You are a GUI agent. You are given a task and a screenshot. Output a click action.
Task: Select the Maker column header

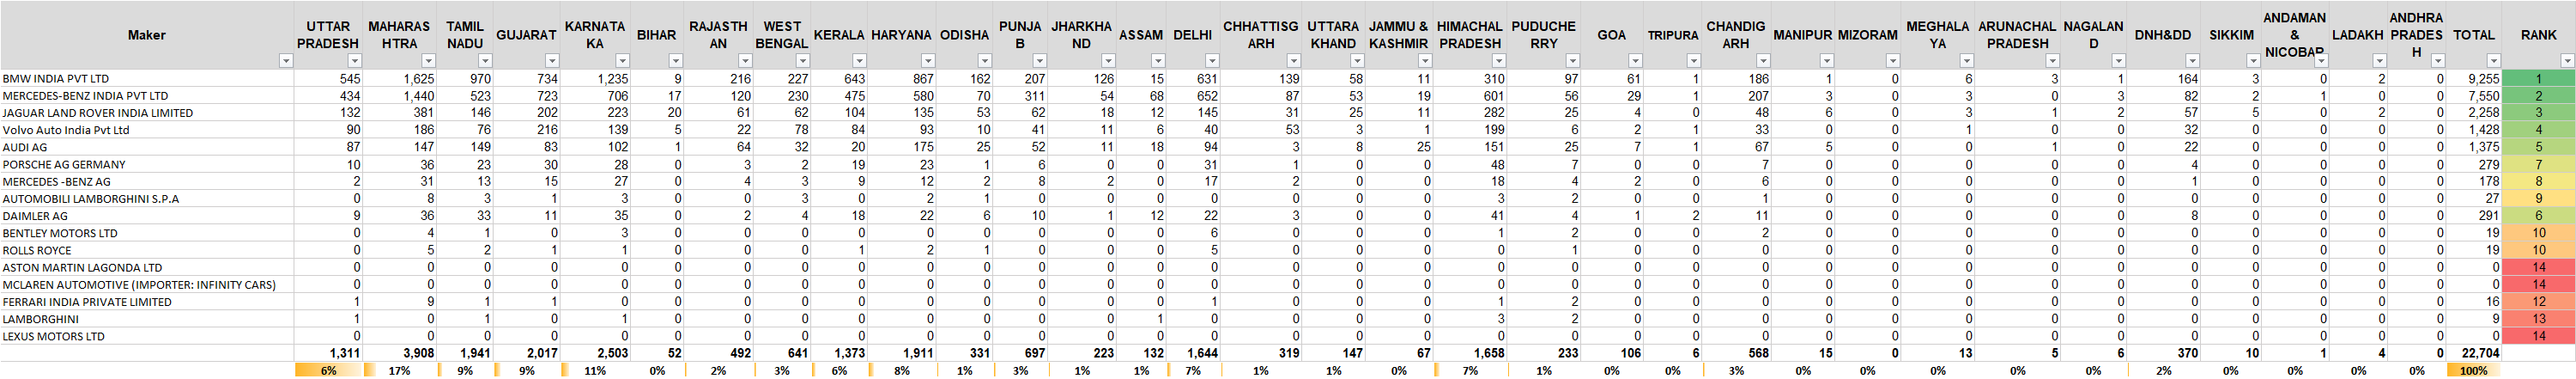click(147, 35)
